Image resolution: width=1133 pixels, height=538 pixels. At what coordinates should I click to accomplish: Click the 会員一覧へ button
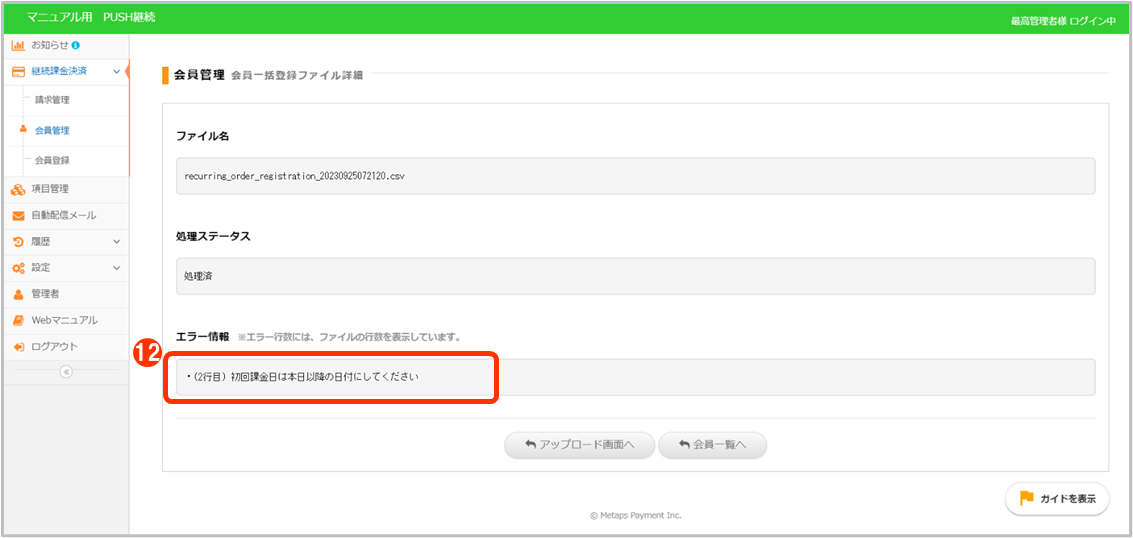tap(712, 445)
